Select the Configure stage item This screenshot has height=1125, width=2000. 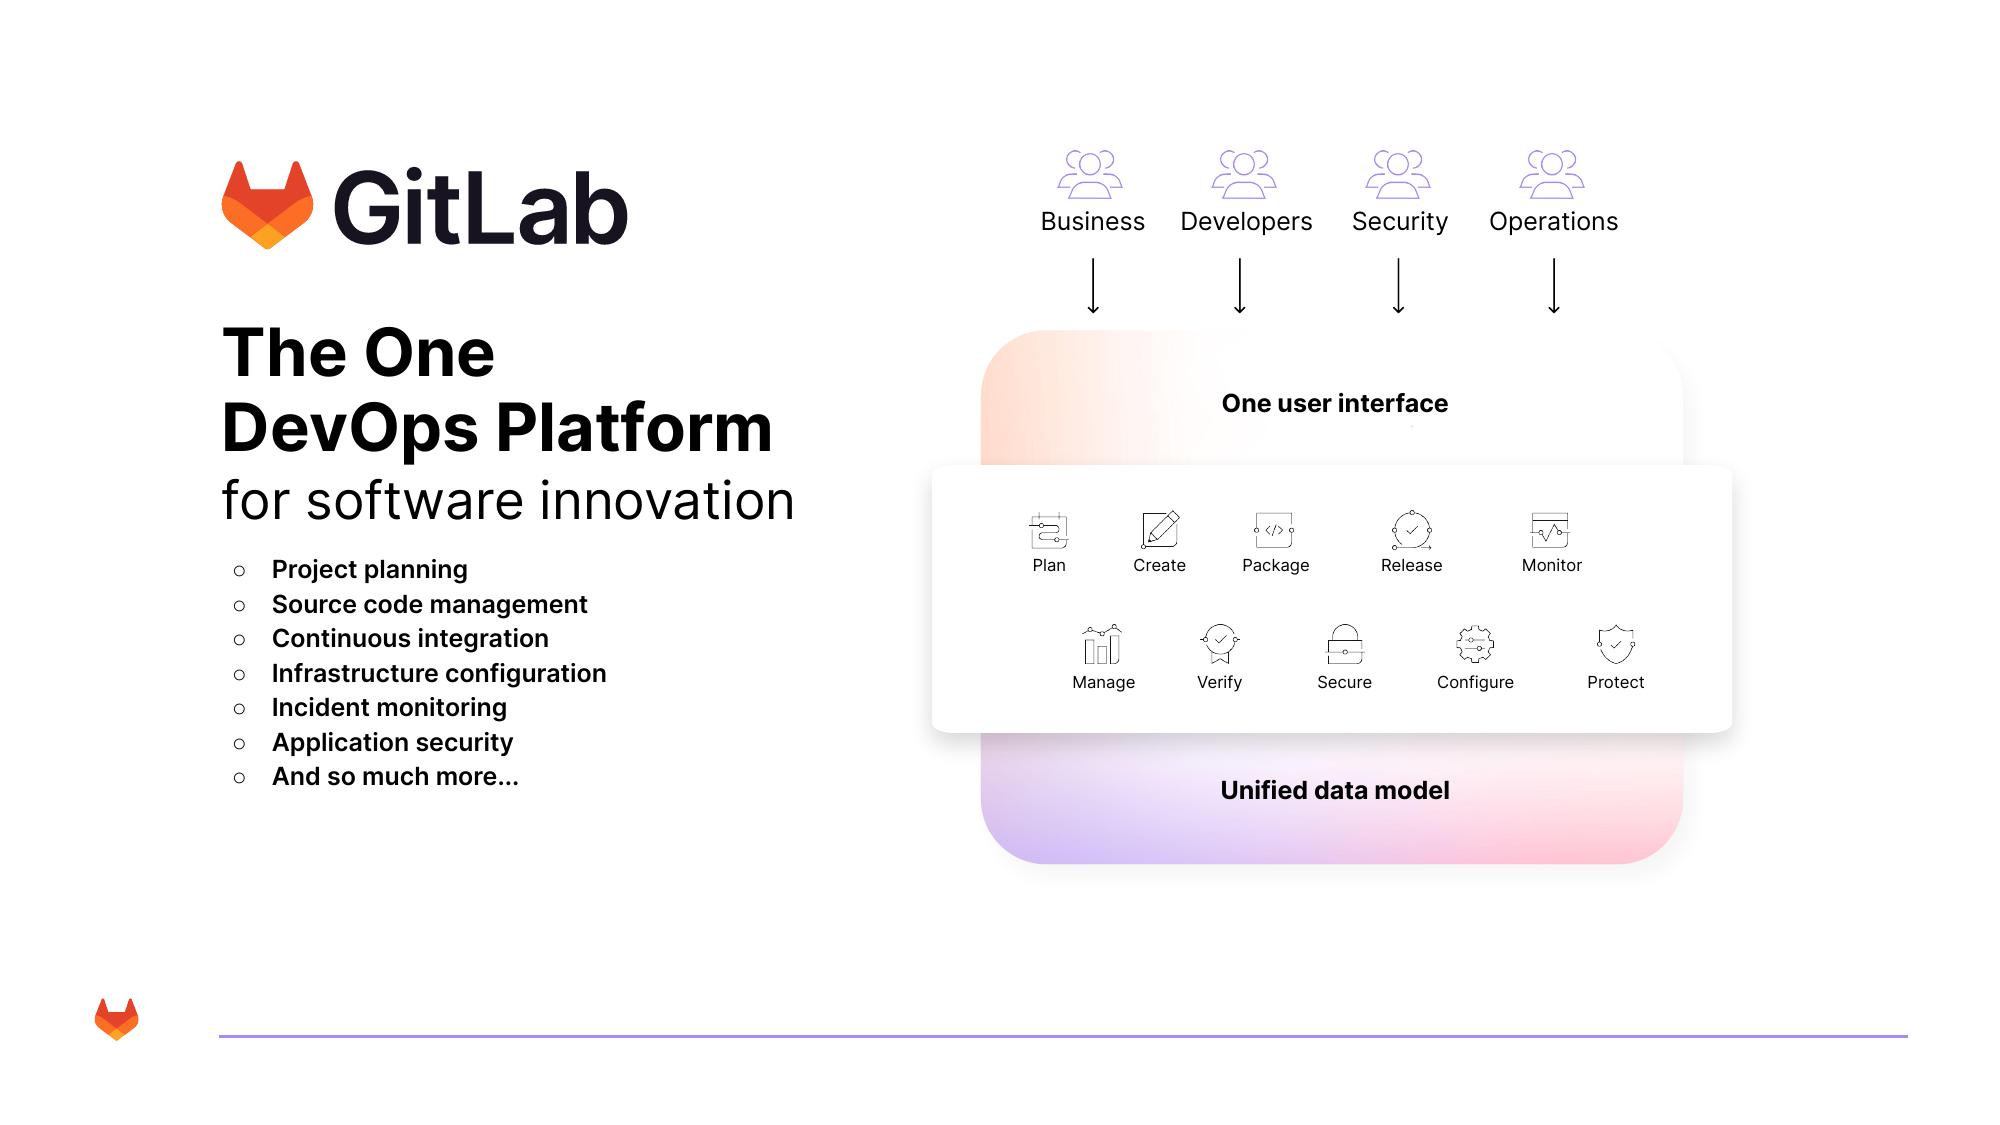(x=1474, y=659)
